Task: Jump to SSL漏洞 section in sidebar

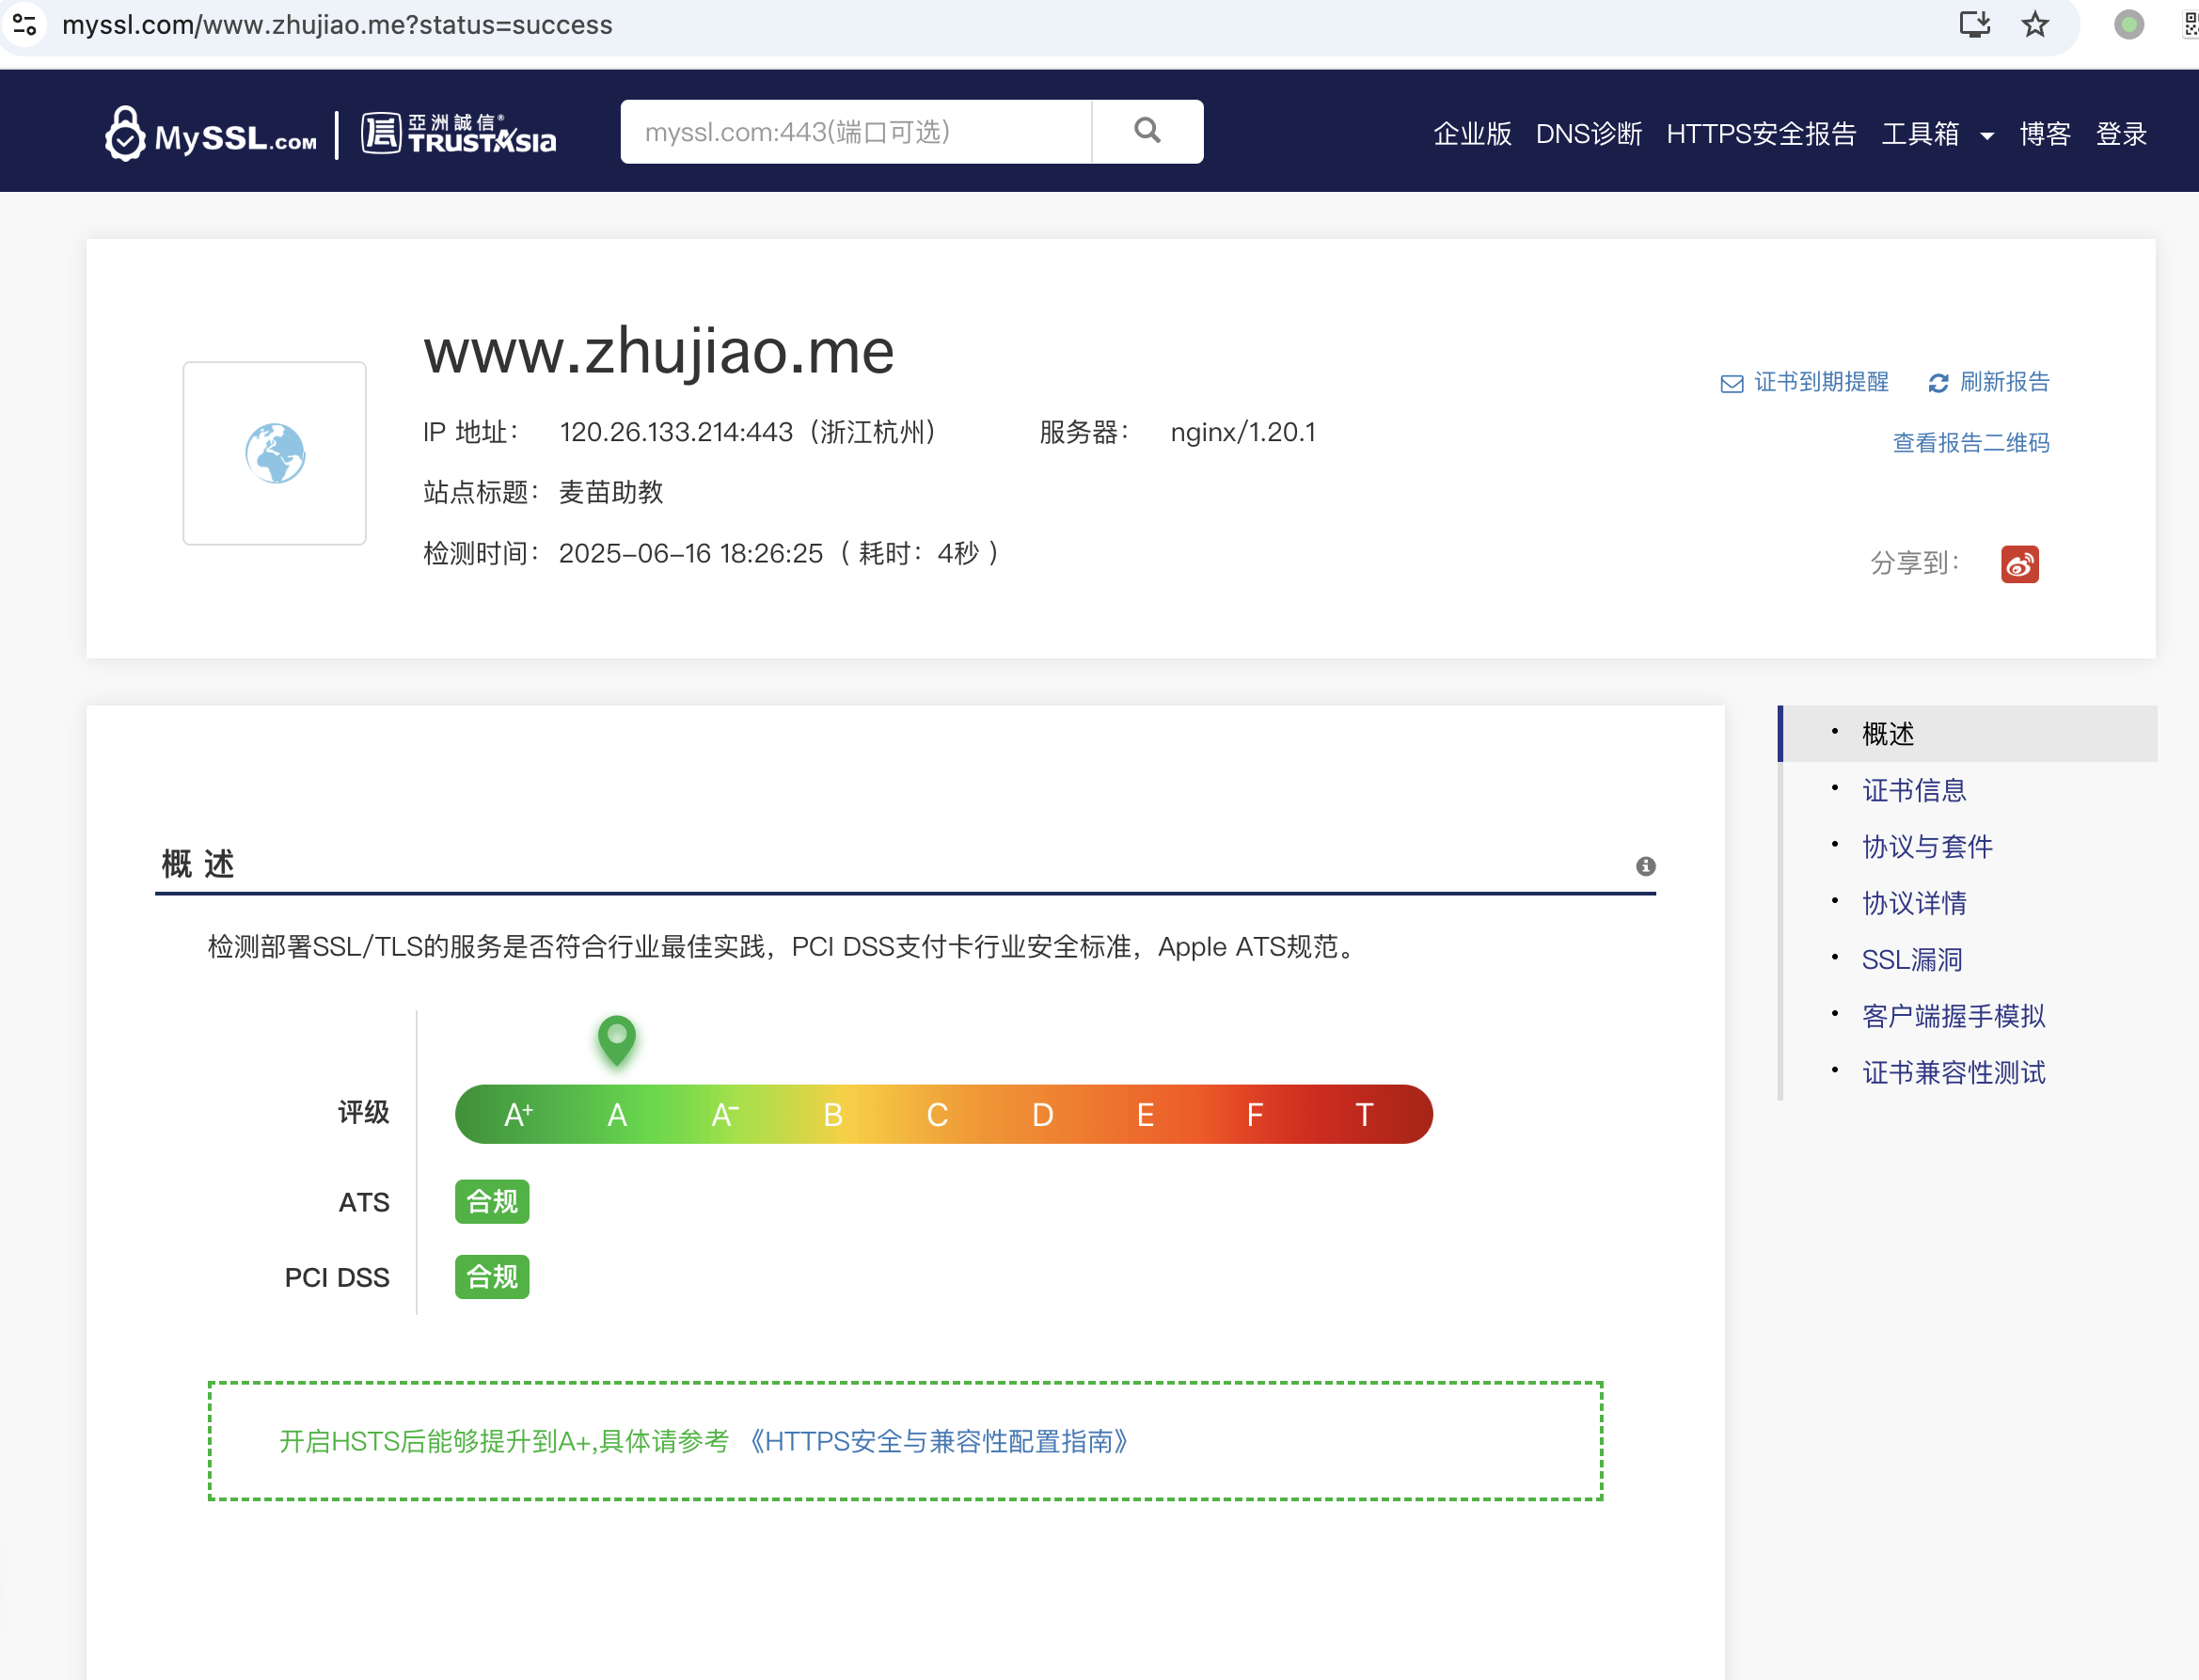Action: (1911, 959)
